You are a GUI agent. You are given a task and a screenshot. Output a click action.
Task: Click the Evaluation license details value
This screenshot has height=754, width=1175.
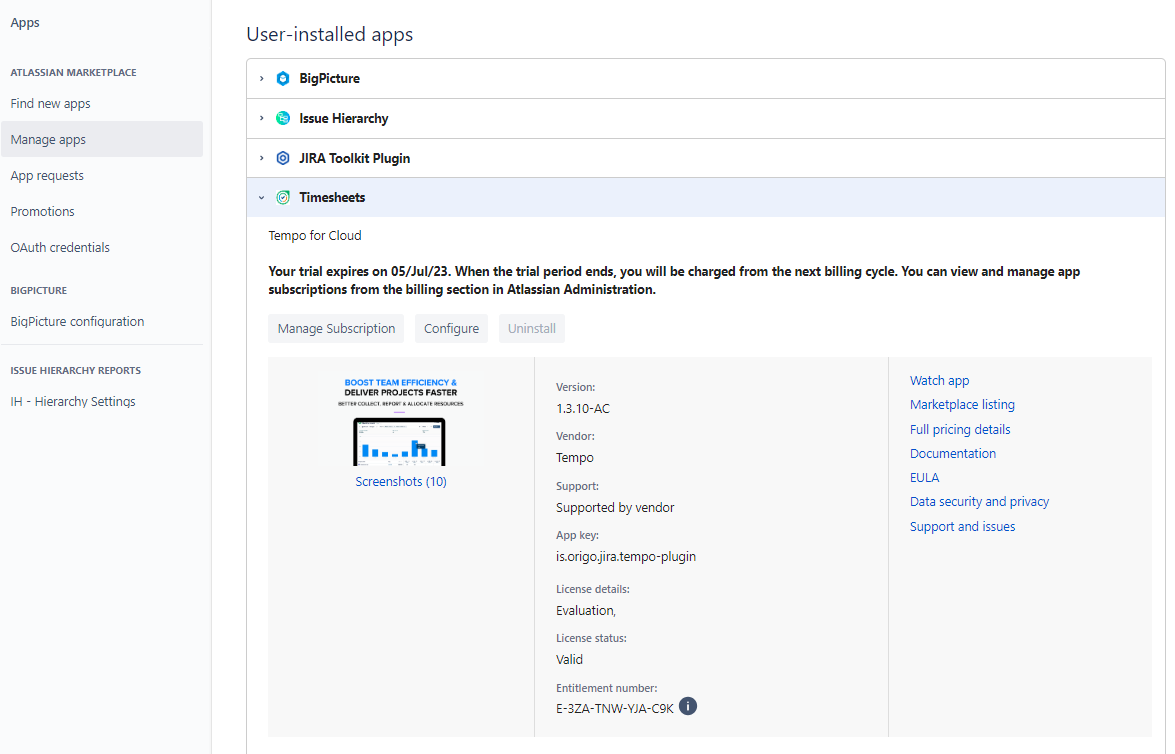(x=585, y=611)
